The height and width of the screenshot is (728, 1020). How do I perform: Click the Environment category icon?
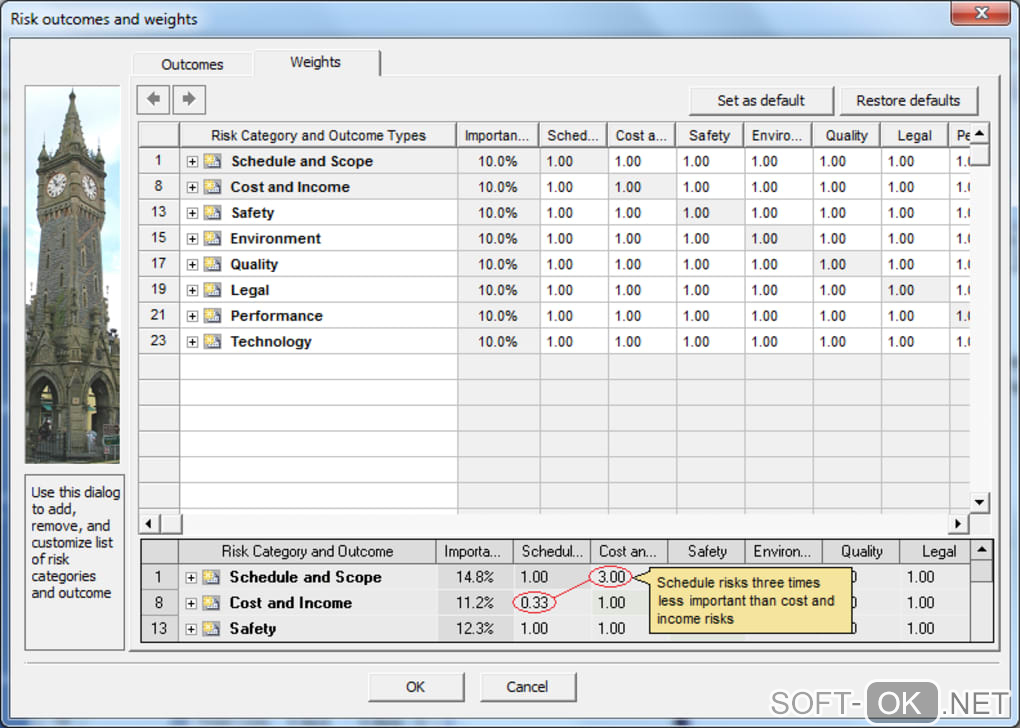(213, 238)
